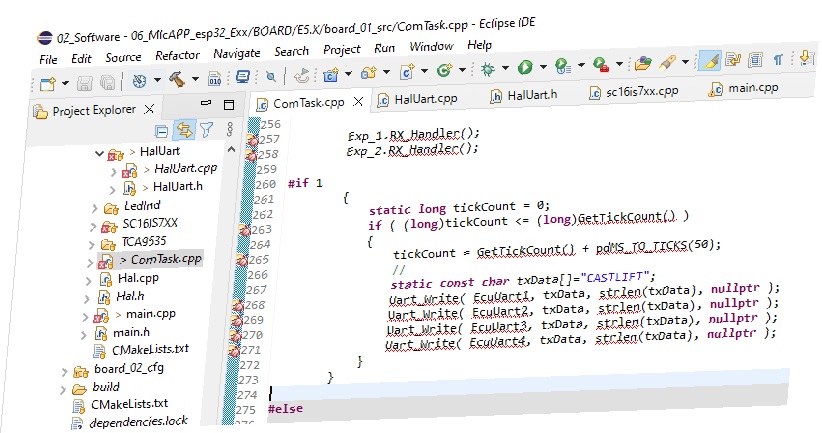Click the Profile run icon
The height and width of the screenshot is (433, 822).
point(563,66)
